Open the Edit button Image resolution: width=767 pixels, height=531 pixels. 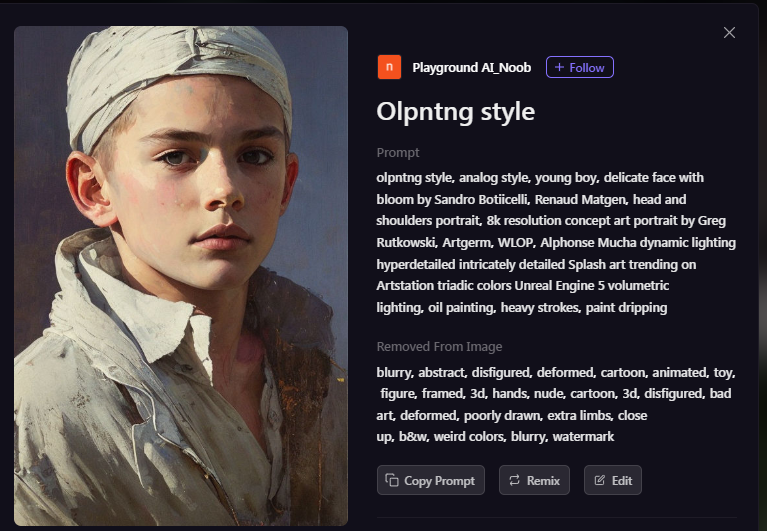[612, 480]
